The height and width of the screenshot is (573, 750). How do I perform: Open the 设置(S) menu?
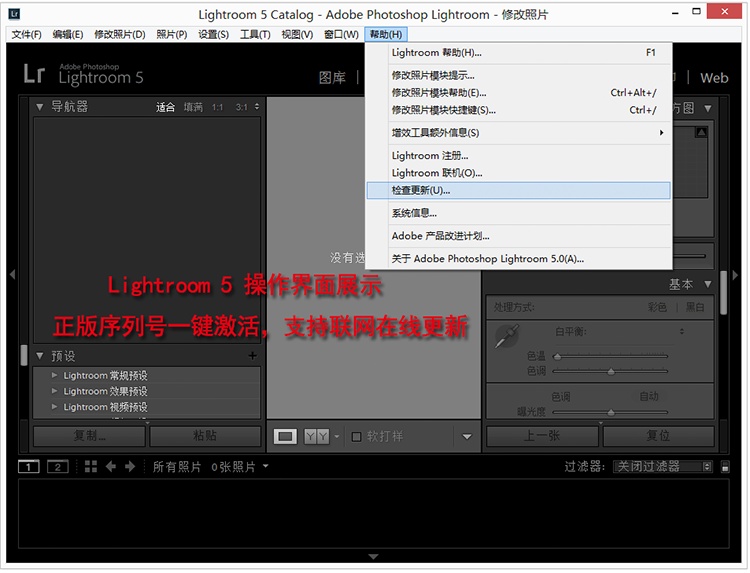point(213,34)
